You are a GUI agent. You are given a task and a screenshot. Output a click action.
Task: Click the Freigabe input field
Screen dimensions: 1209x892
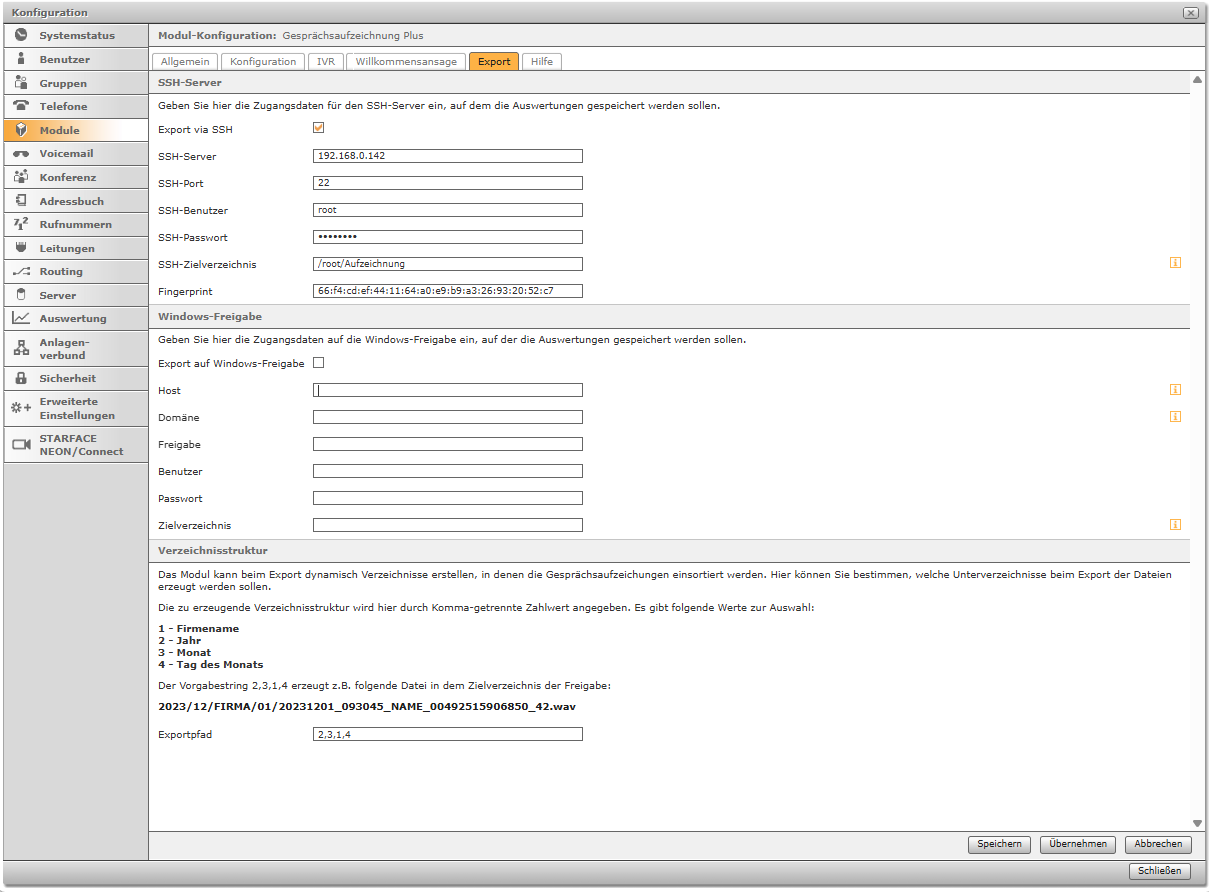(448, 444)
